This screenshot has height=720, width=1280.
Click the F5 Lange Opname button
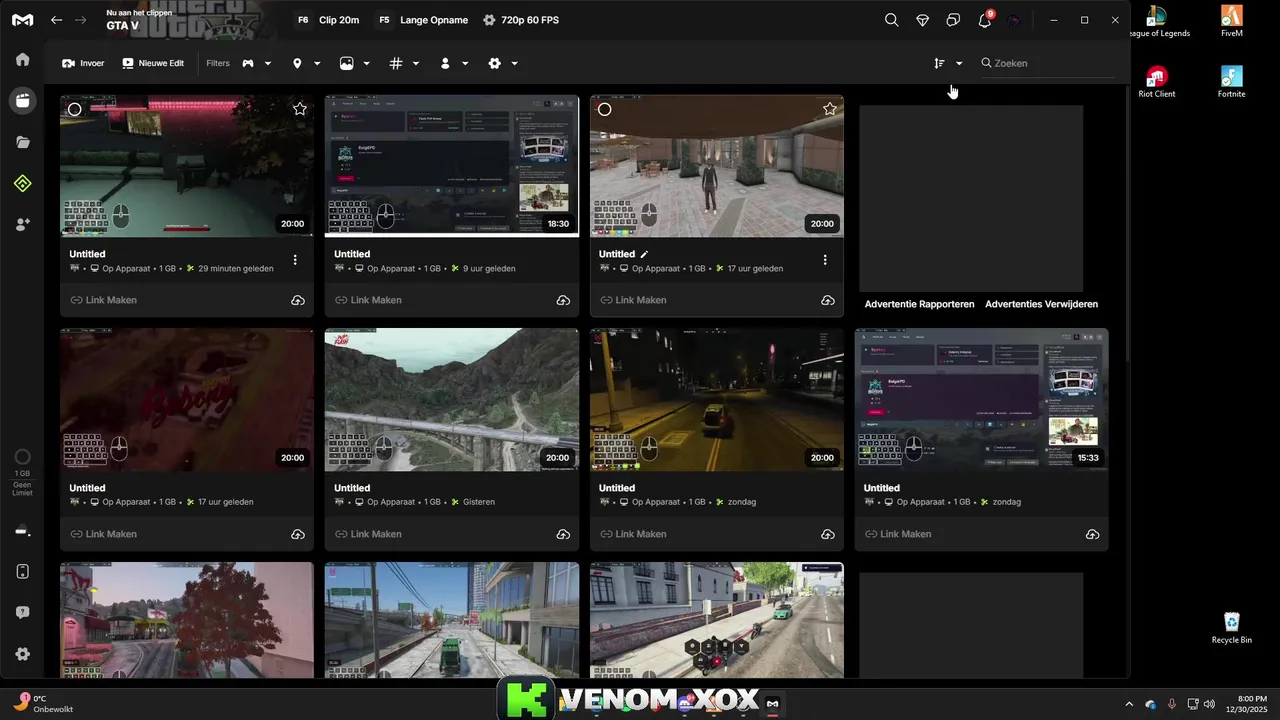coord(422,20)
